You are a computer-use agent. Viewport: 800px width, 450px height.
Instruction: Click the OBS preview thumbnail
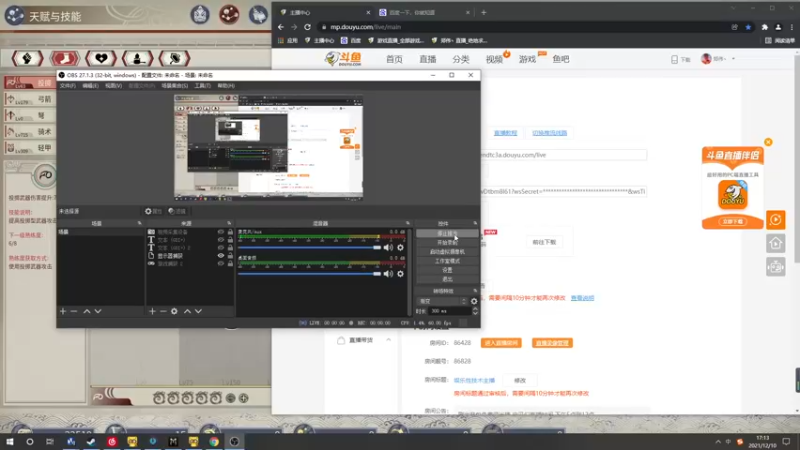pos(268,147)
